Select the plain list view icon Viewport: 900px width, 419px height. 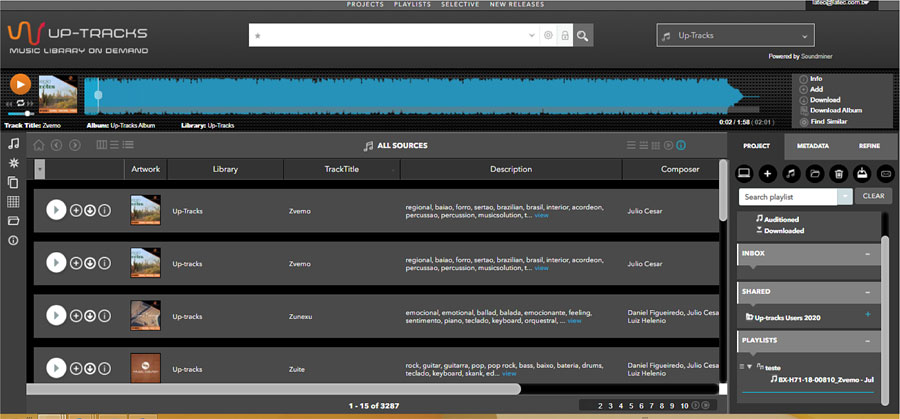[114, 145]
